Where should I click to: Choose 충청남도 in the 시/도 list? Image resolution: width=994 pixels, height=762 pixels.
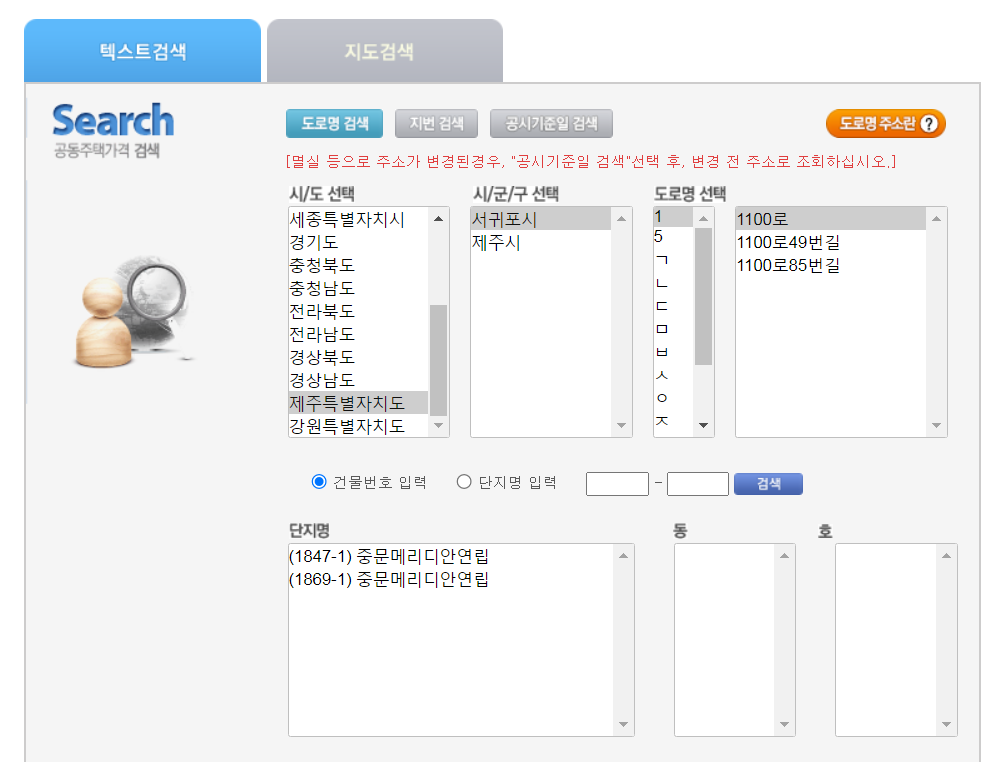358,288
